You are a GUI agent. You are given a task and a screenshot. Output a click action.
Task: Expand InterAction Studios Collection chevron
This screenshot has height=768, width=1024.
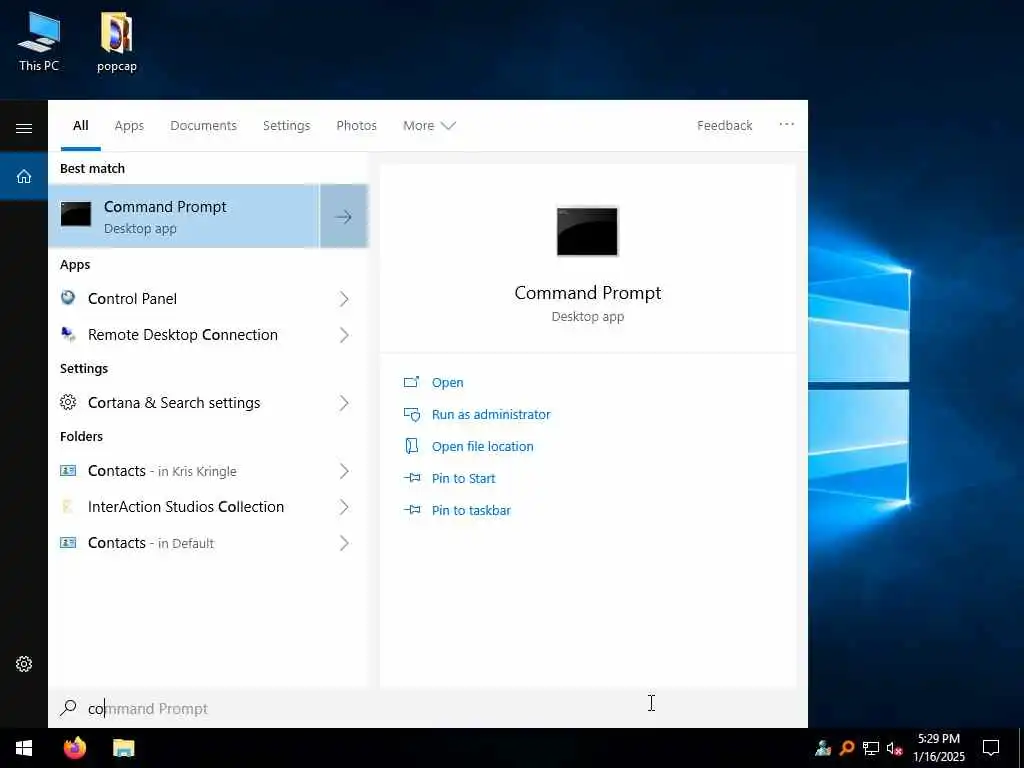(344, 507)
